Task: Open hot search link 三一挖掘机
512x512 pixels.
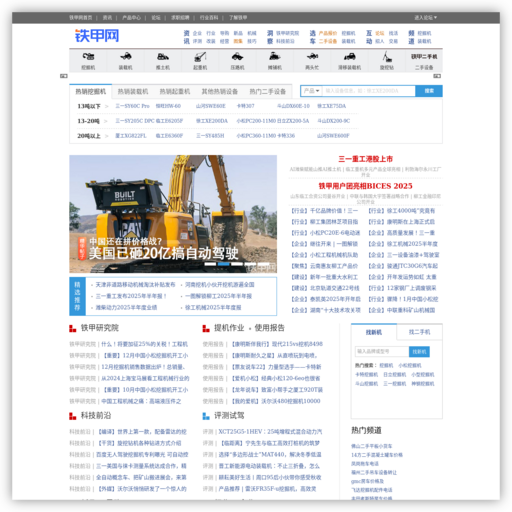Action: [395, 384]
